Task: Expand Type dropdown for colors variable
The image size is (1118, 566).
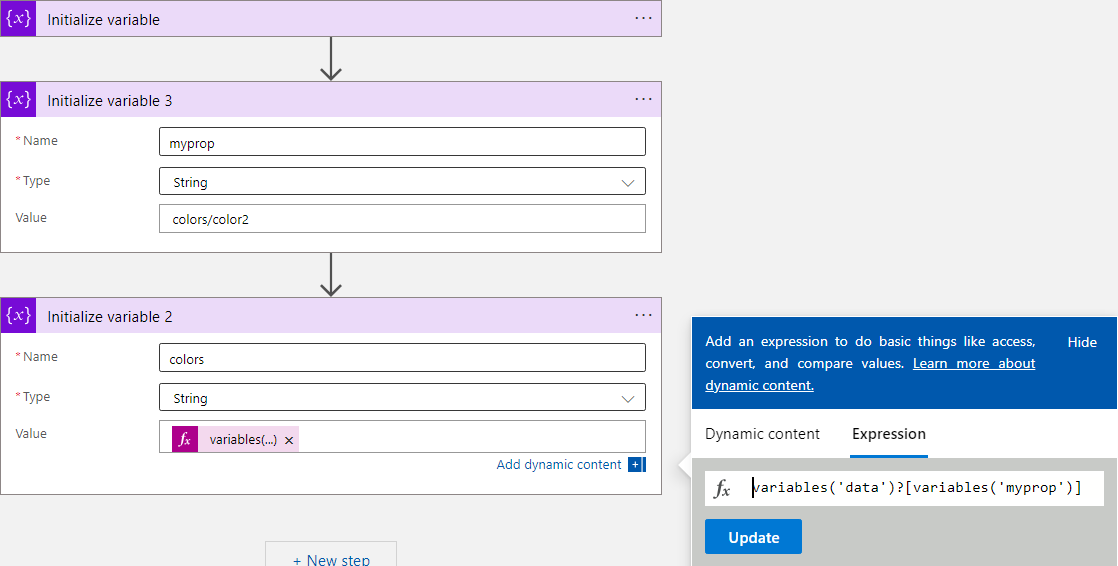Action: pos(627,399)
